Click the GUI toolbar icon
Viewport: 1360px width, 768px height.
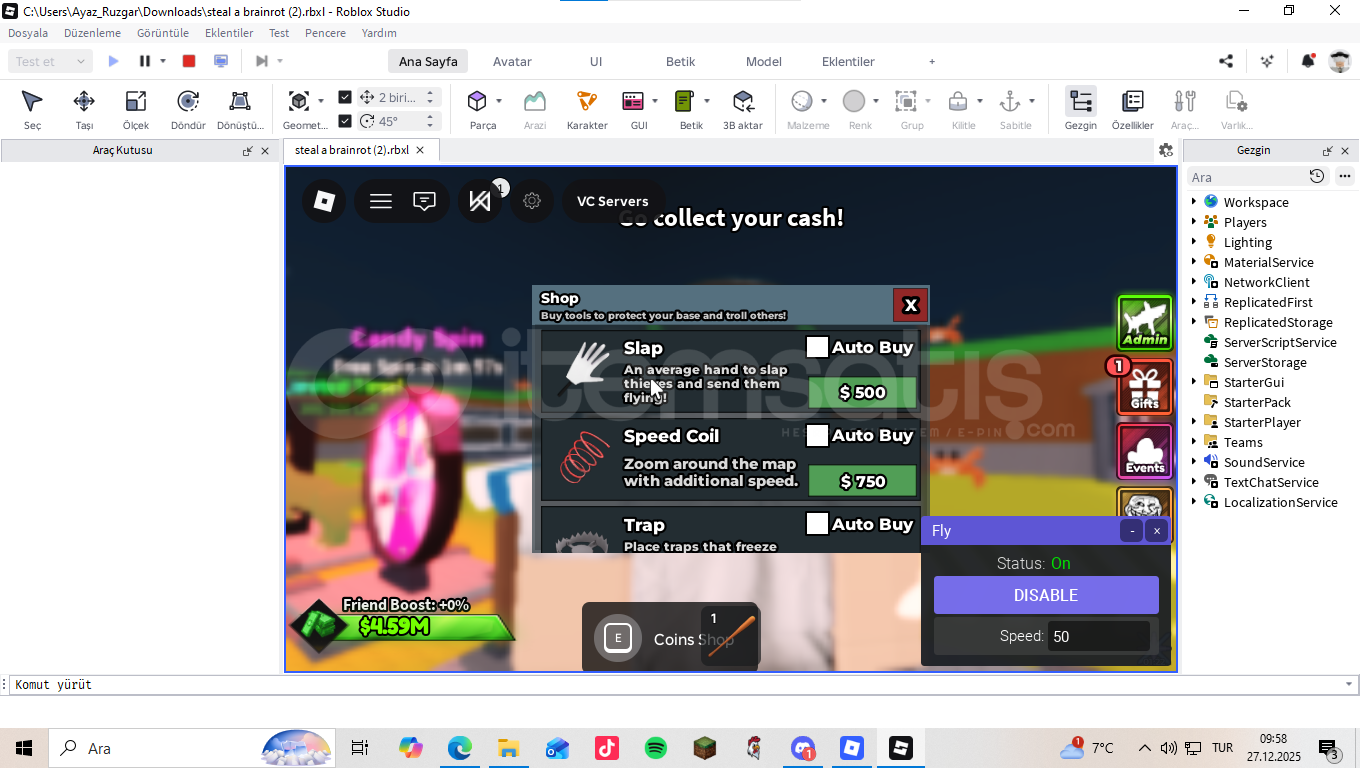pos(633,101)
